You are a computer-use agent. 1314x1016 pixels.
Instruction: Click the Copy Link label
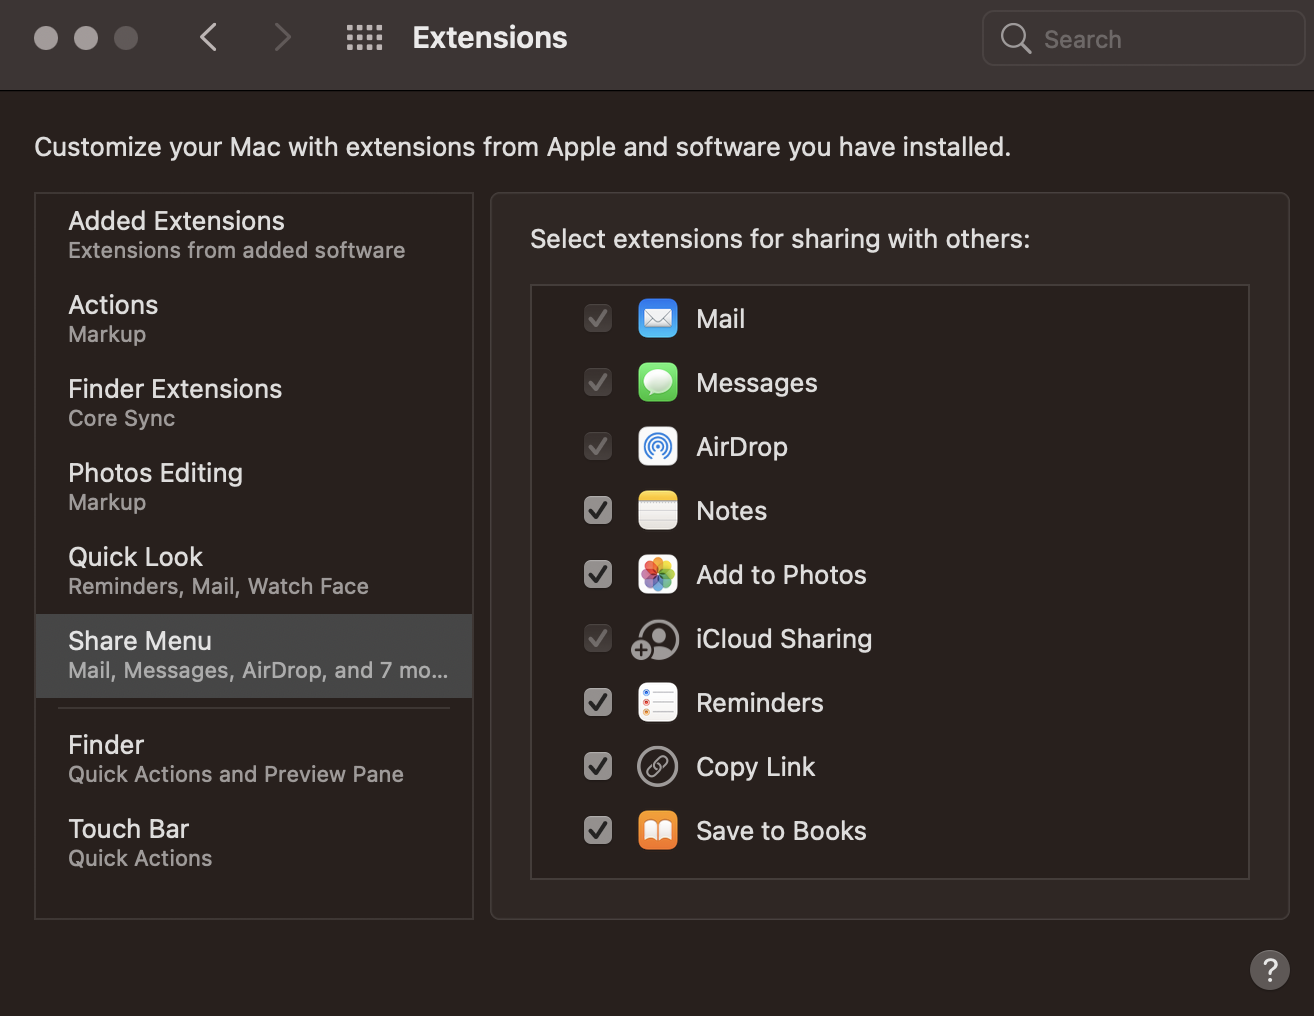756,767
